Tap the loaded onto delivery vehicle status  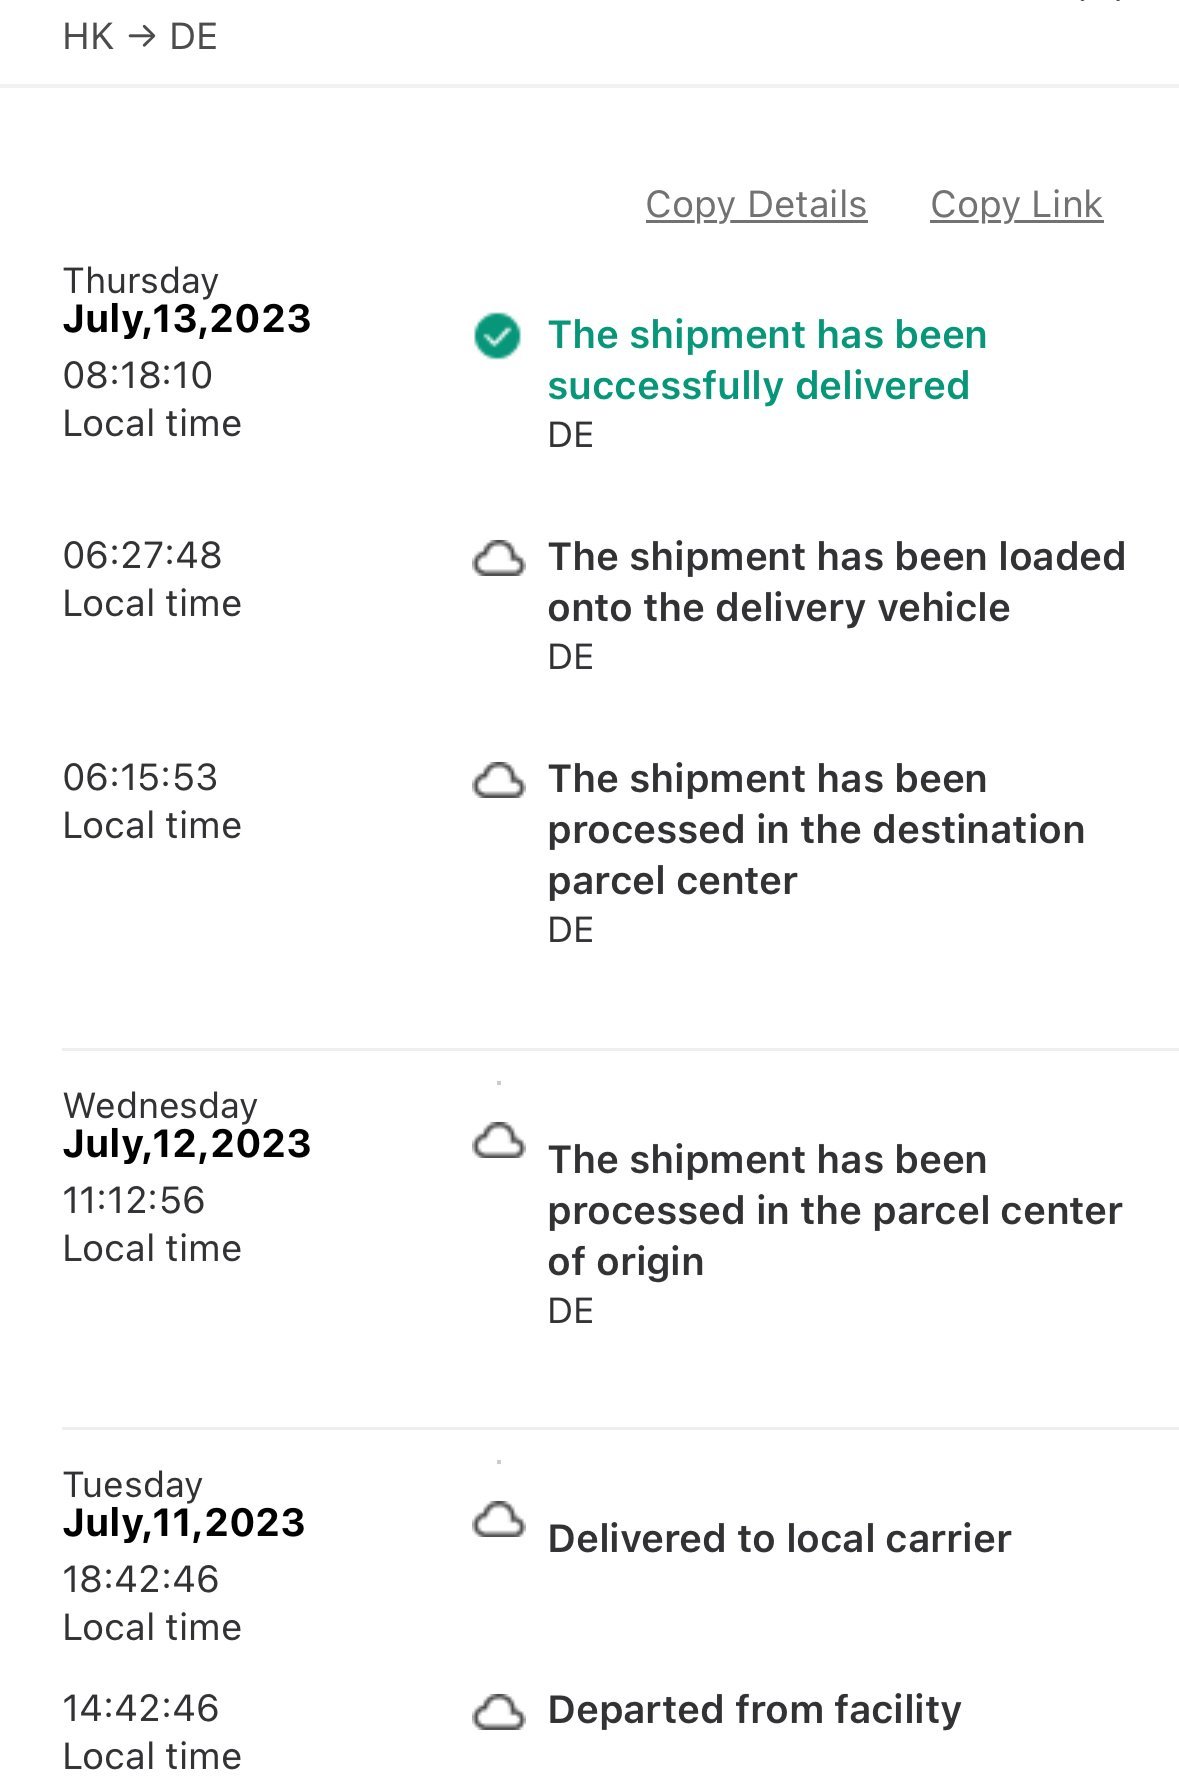click(x=836, y=582)
